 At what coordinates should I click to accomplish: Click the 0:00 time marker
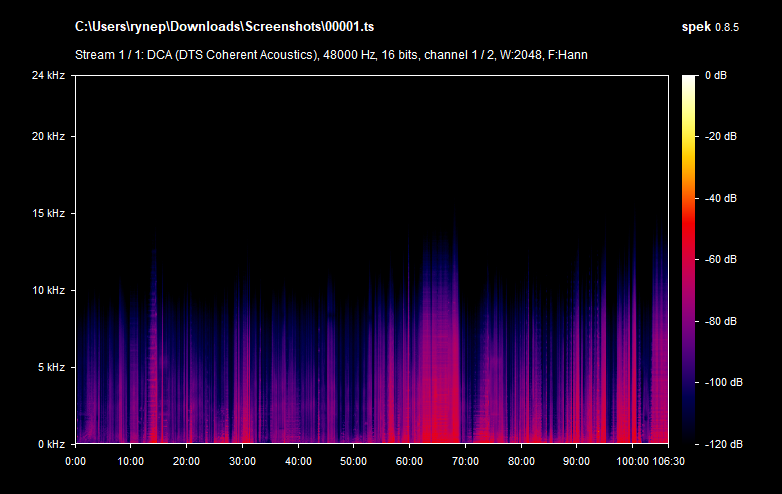(x=76, y=462)
